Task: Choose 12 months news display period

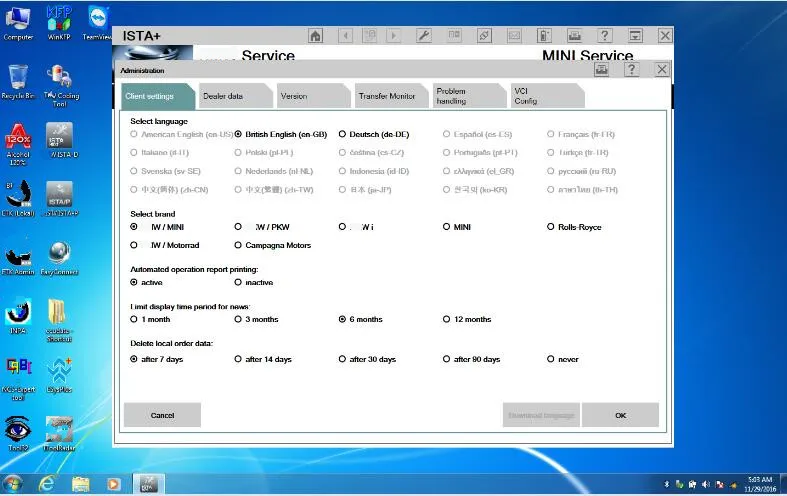Action: point(467,319)
